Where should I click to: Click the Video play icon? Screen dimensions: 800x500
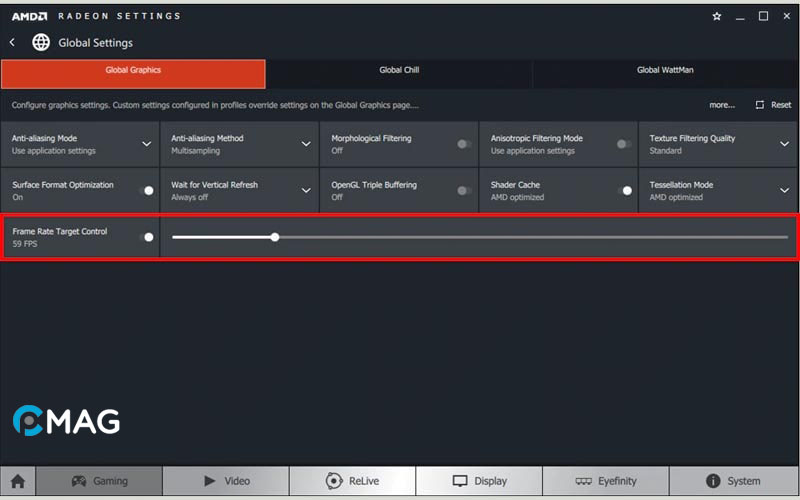pos(209,481)
